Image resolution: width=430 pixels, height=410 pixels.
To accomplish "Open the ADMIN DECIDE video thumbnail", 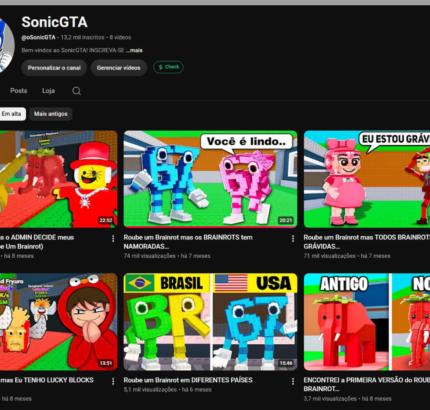I will pyautogui.click(x=58, y=179).
